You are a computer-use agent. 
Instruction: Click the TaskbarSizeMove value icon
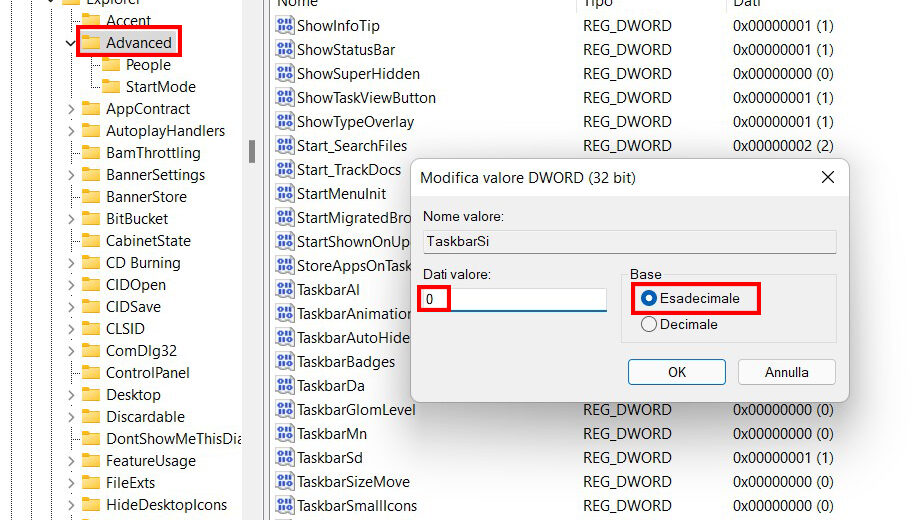point(285,481)
